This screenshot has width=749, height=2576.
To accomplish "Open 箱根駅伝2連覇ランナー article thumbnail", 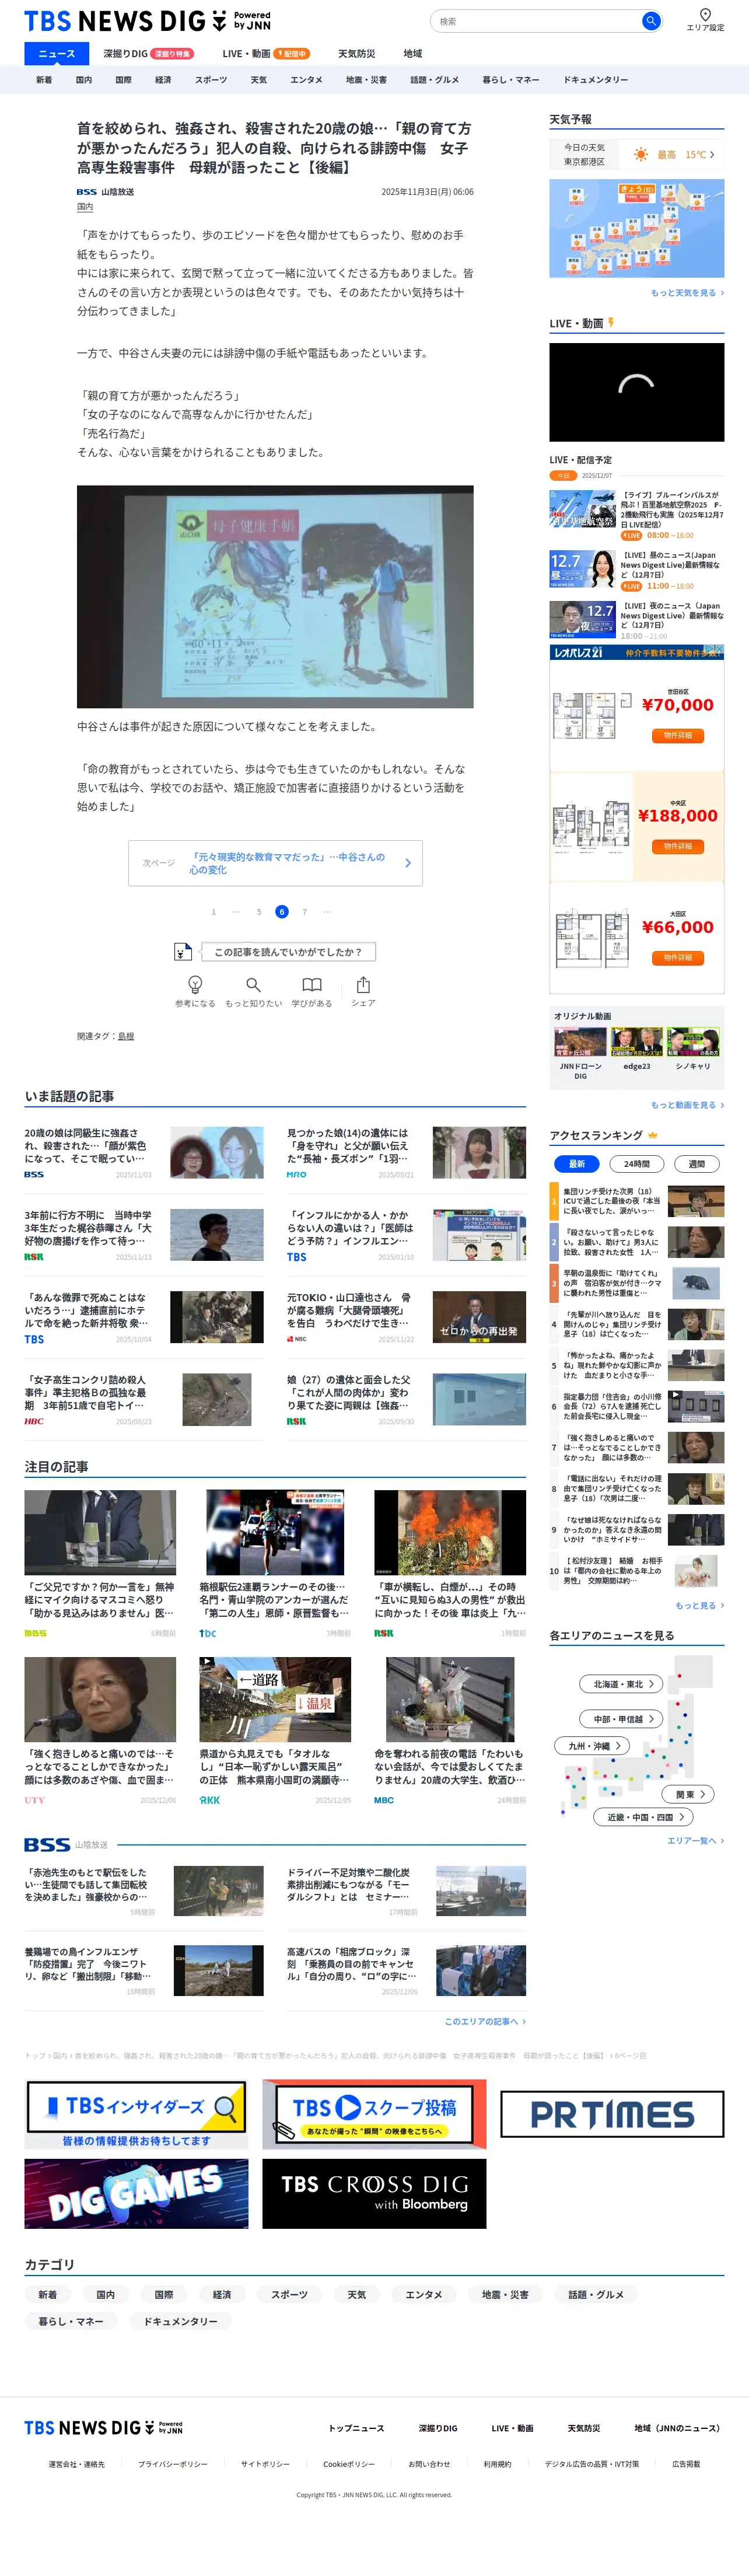I will coord(275,1532).
